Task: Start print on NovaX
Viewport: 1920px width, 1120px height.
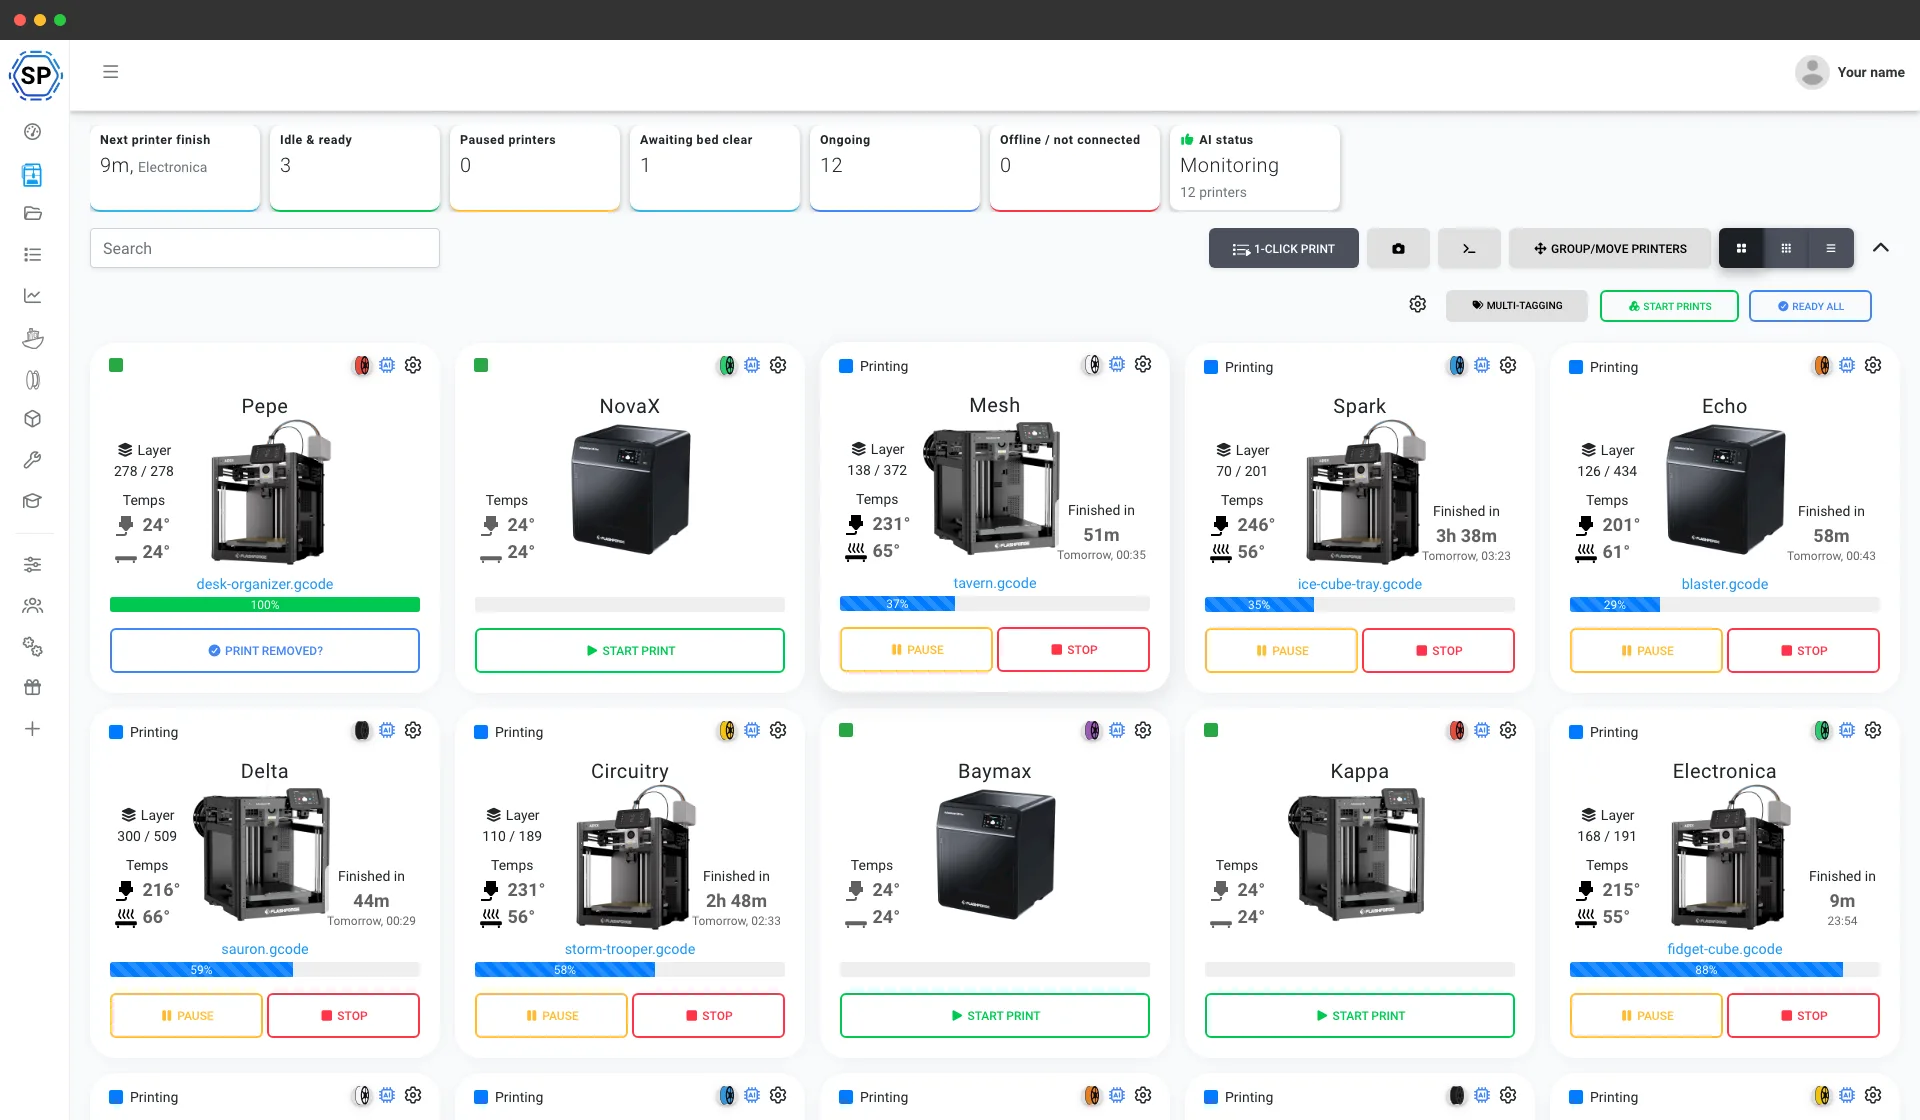Action: [x=630, y=650]
